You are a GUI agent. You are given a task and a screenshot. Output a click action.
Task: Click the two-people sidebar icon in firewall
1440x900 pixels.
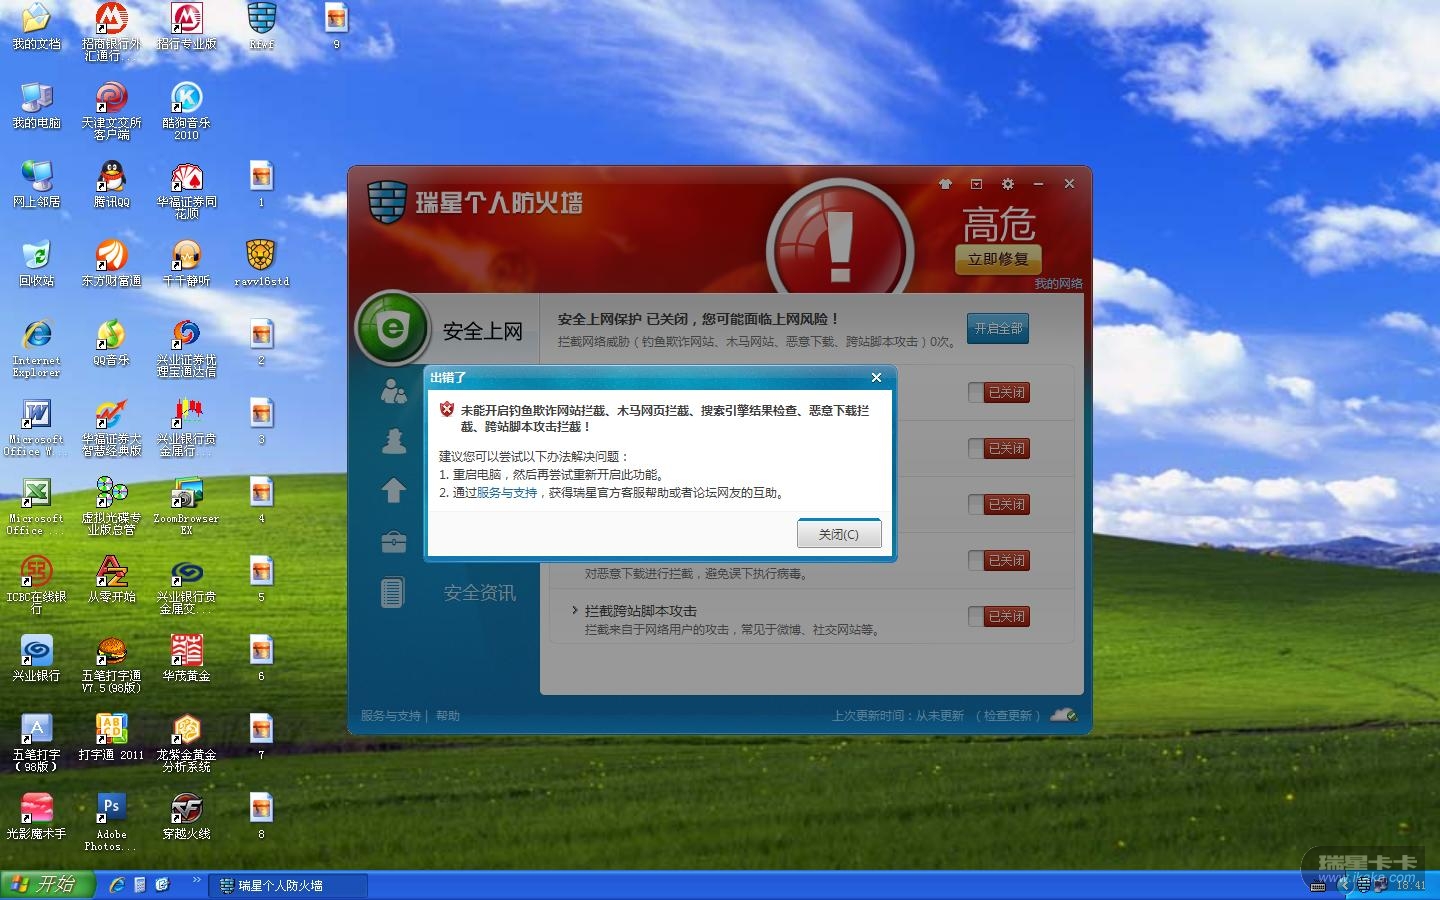(x=393, y=391)
